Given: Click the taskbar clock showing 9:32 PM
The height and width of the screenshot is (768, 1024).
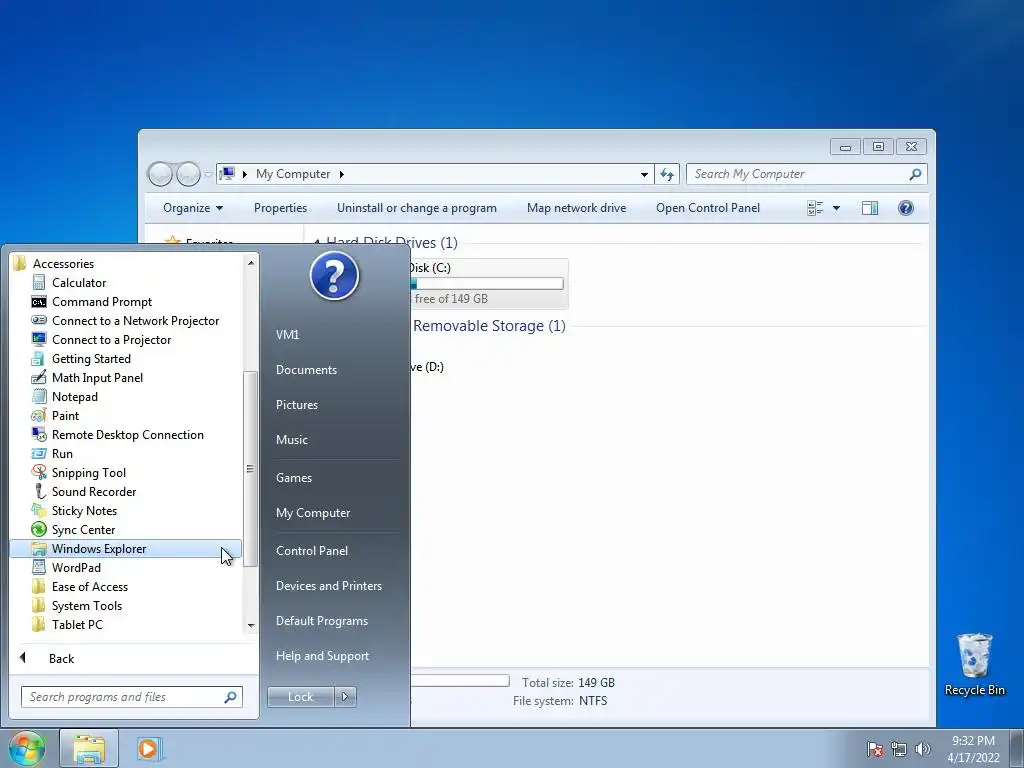Looking at the screenshot, I should click(x=973, y=749).
